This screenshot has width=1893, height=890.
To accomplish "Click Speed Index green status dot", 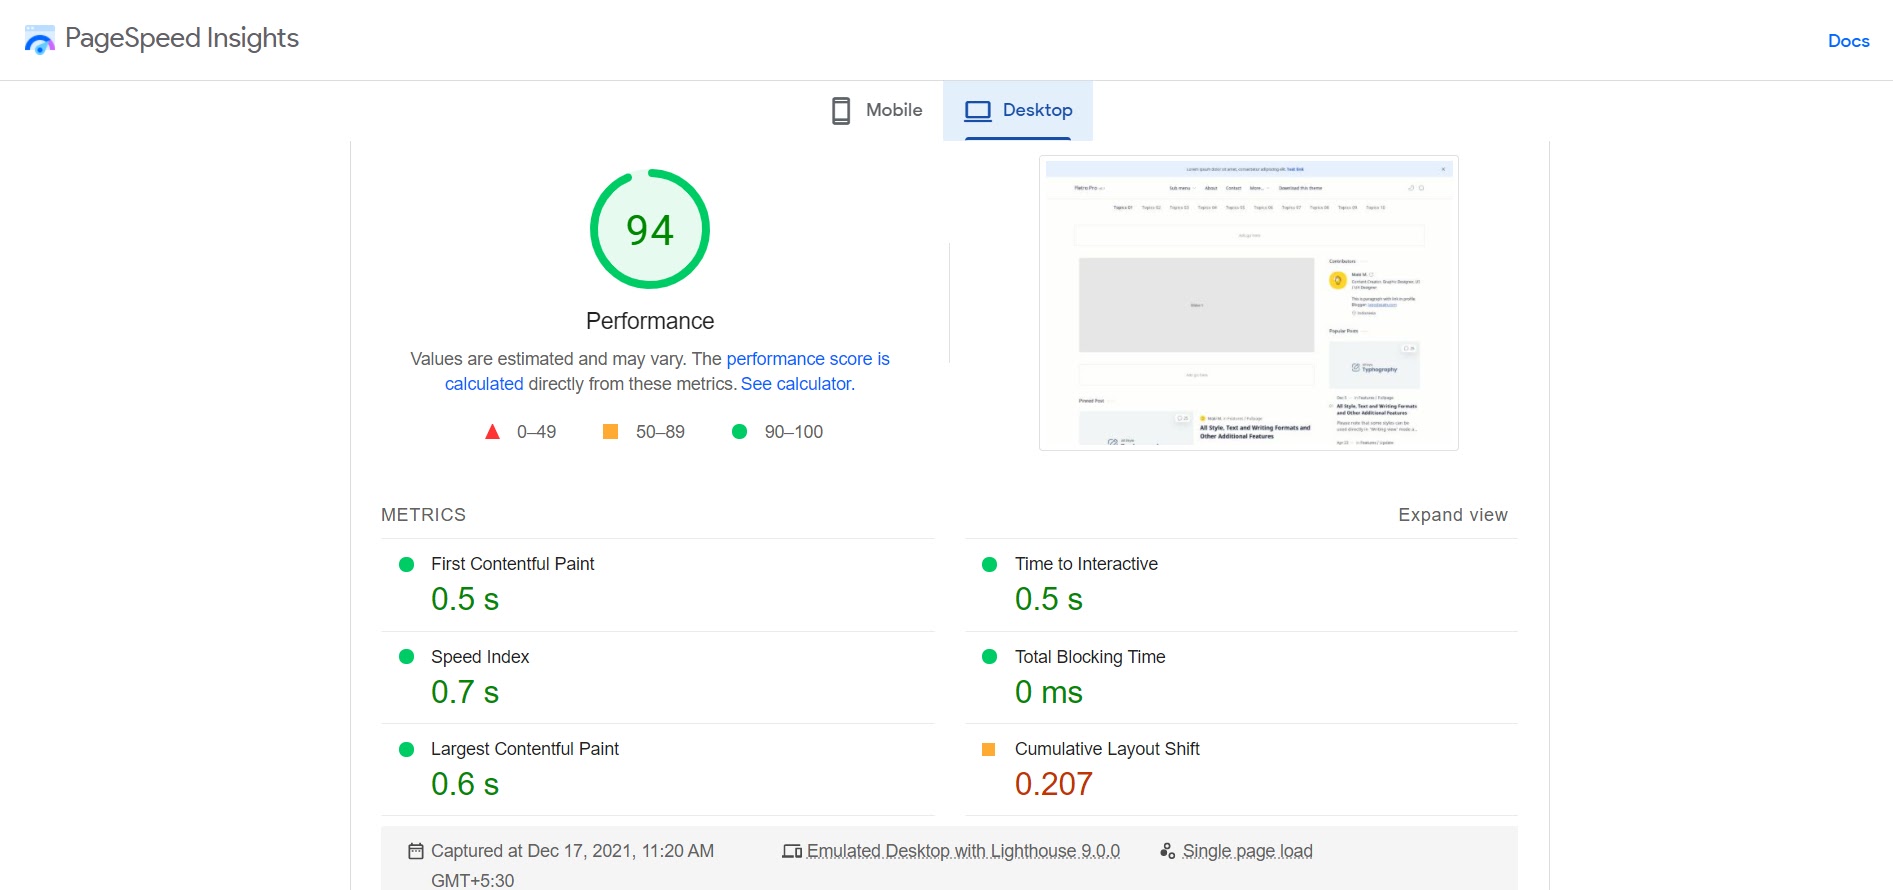I will click(x=406, y=657).
